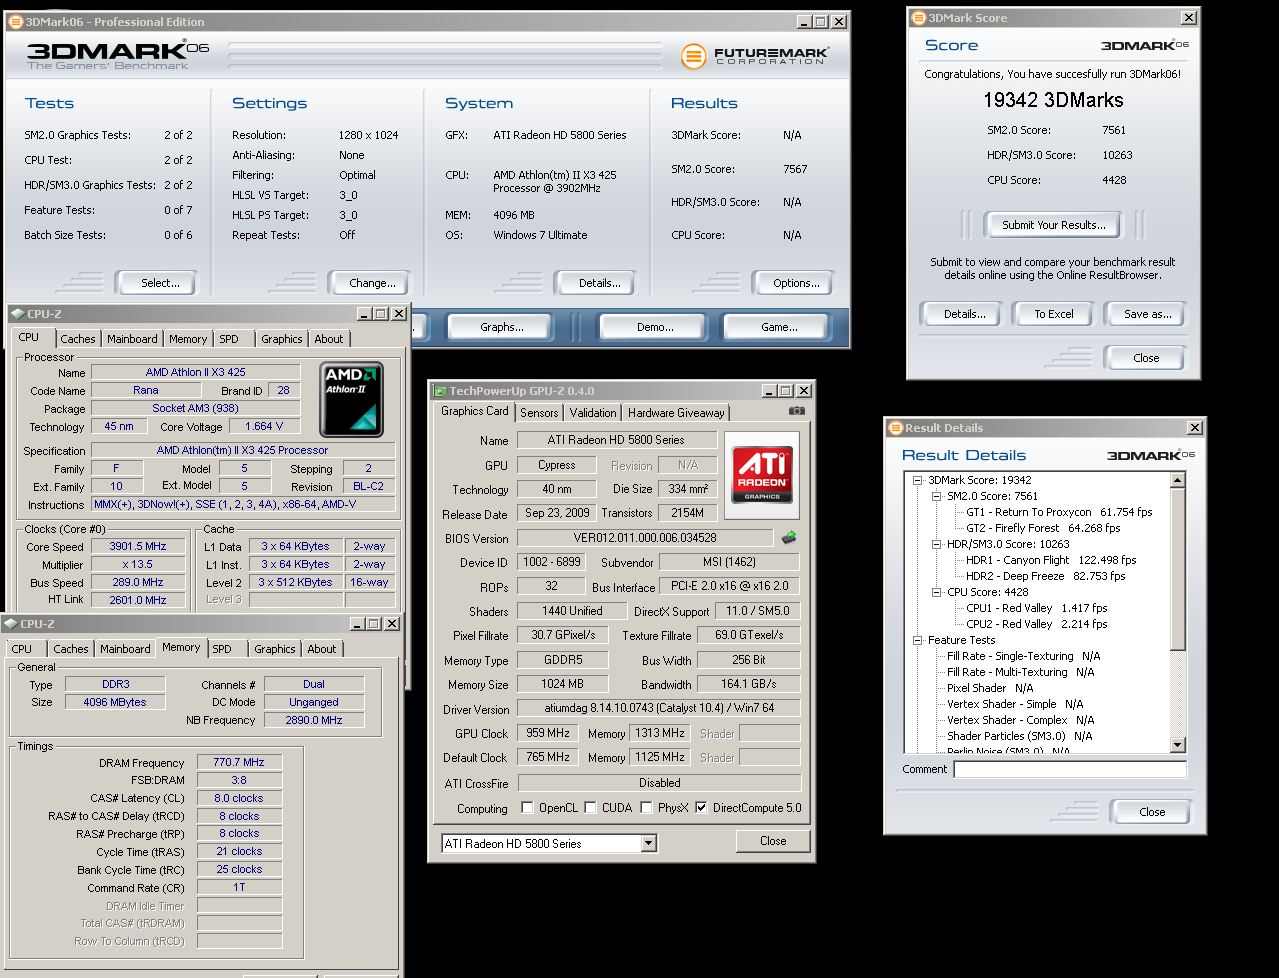Switch to the Sensors tab in GPU-Z
The image size is (1279, 978).
click(x=539, y=413)
